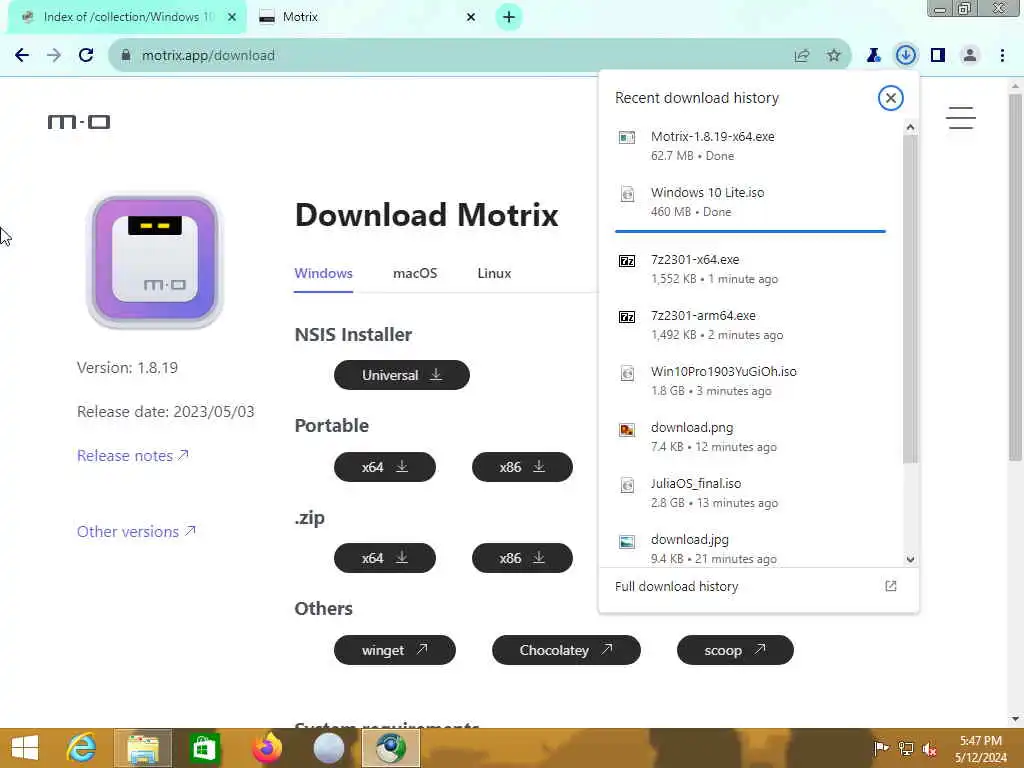Click the page vertical scrollbar thumb

pos(1015,278)
